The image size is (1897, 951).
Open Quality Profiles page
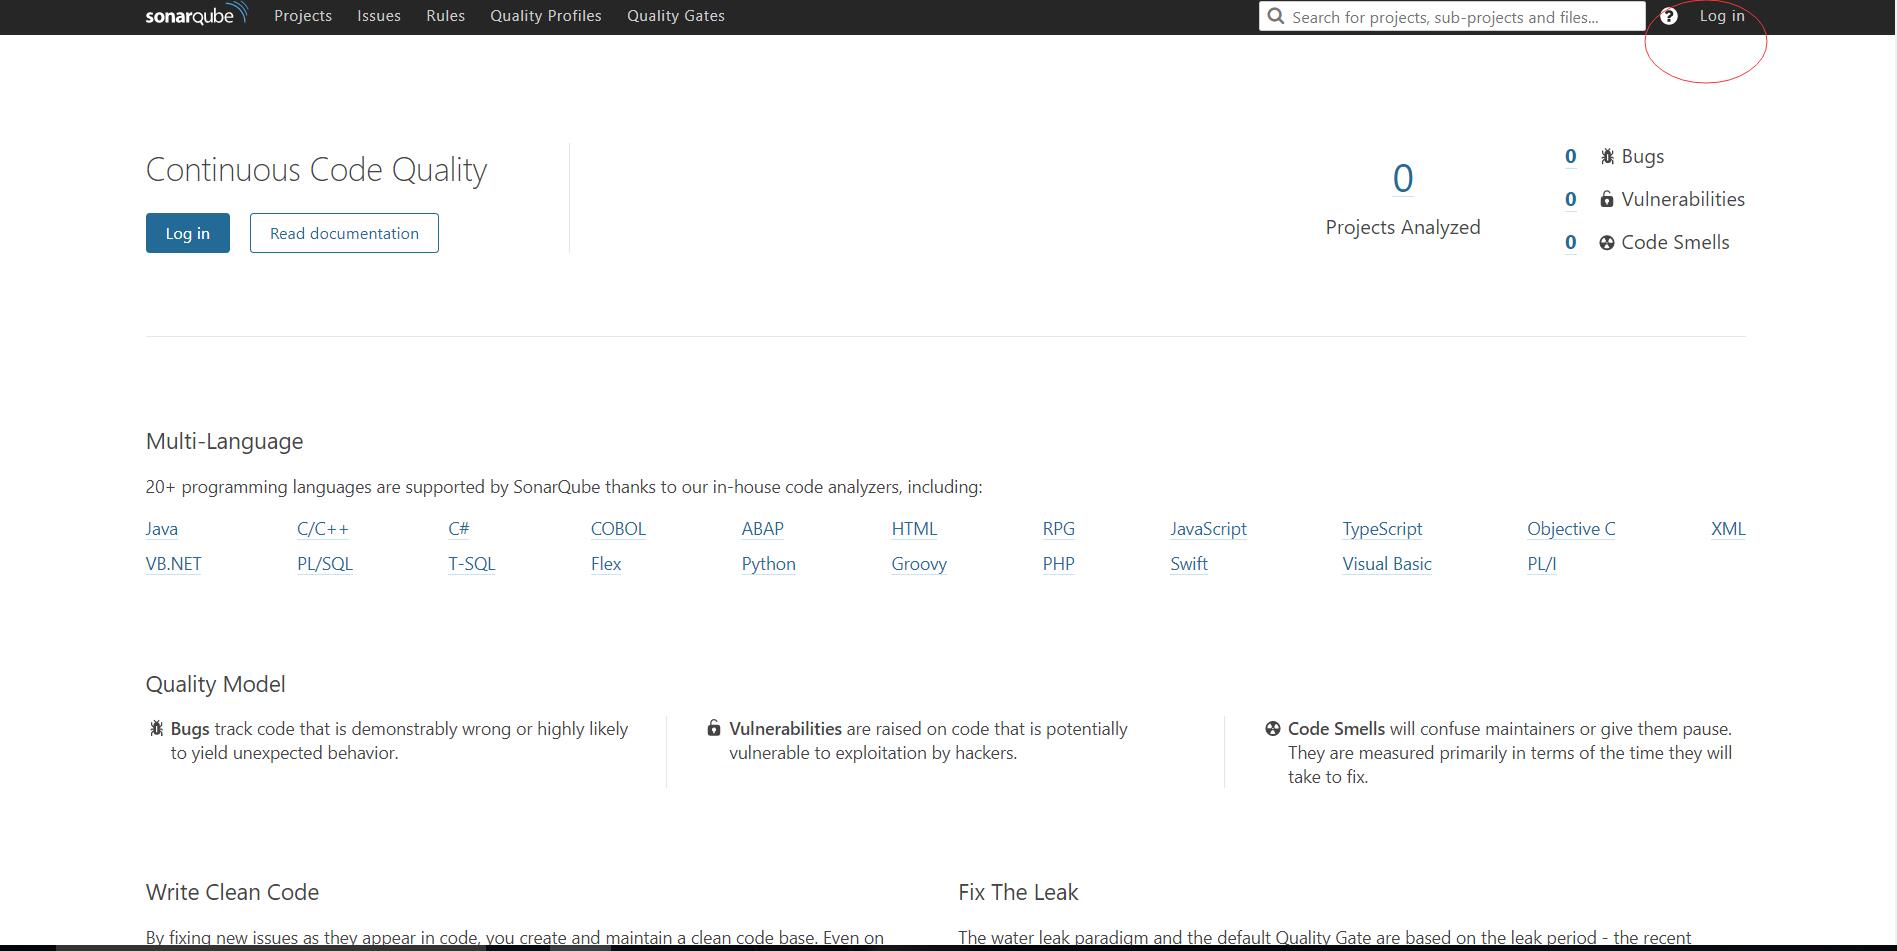point(546,16)
